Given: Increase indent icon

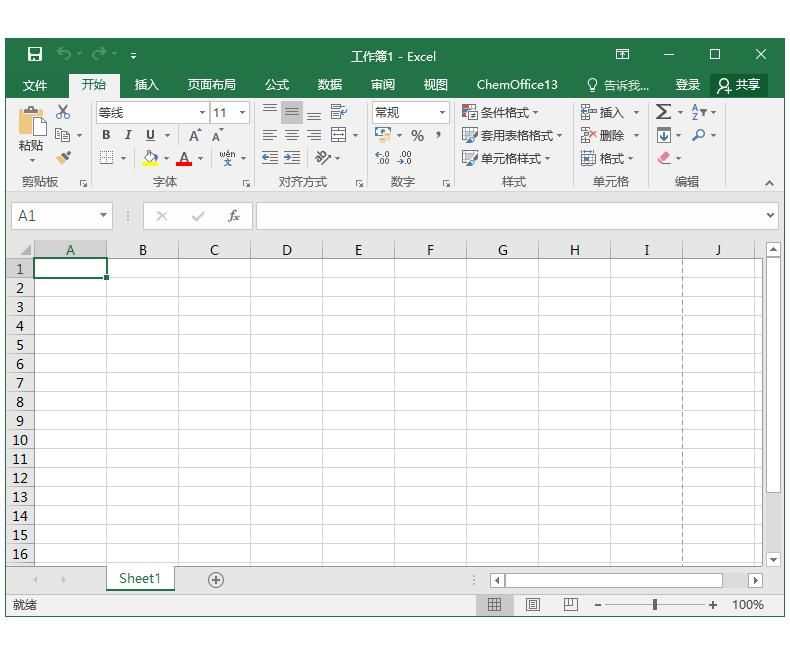Looking at the screenshot, I should point(292,158).
